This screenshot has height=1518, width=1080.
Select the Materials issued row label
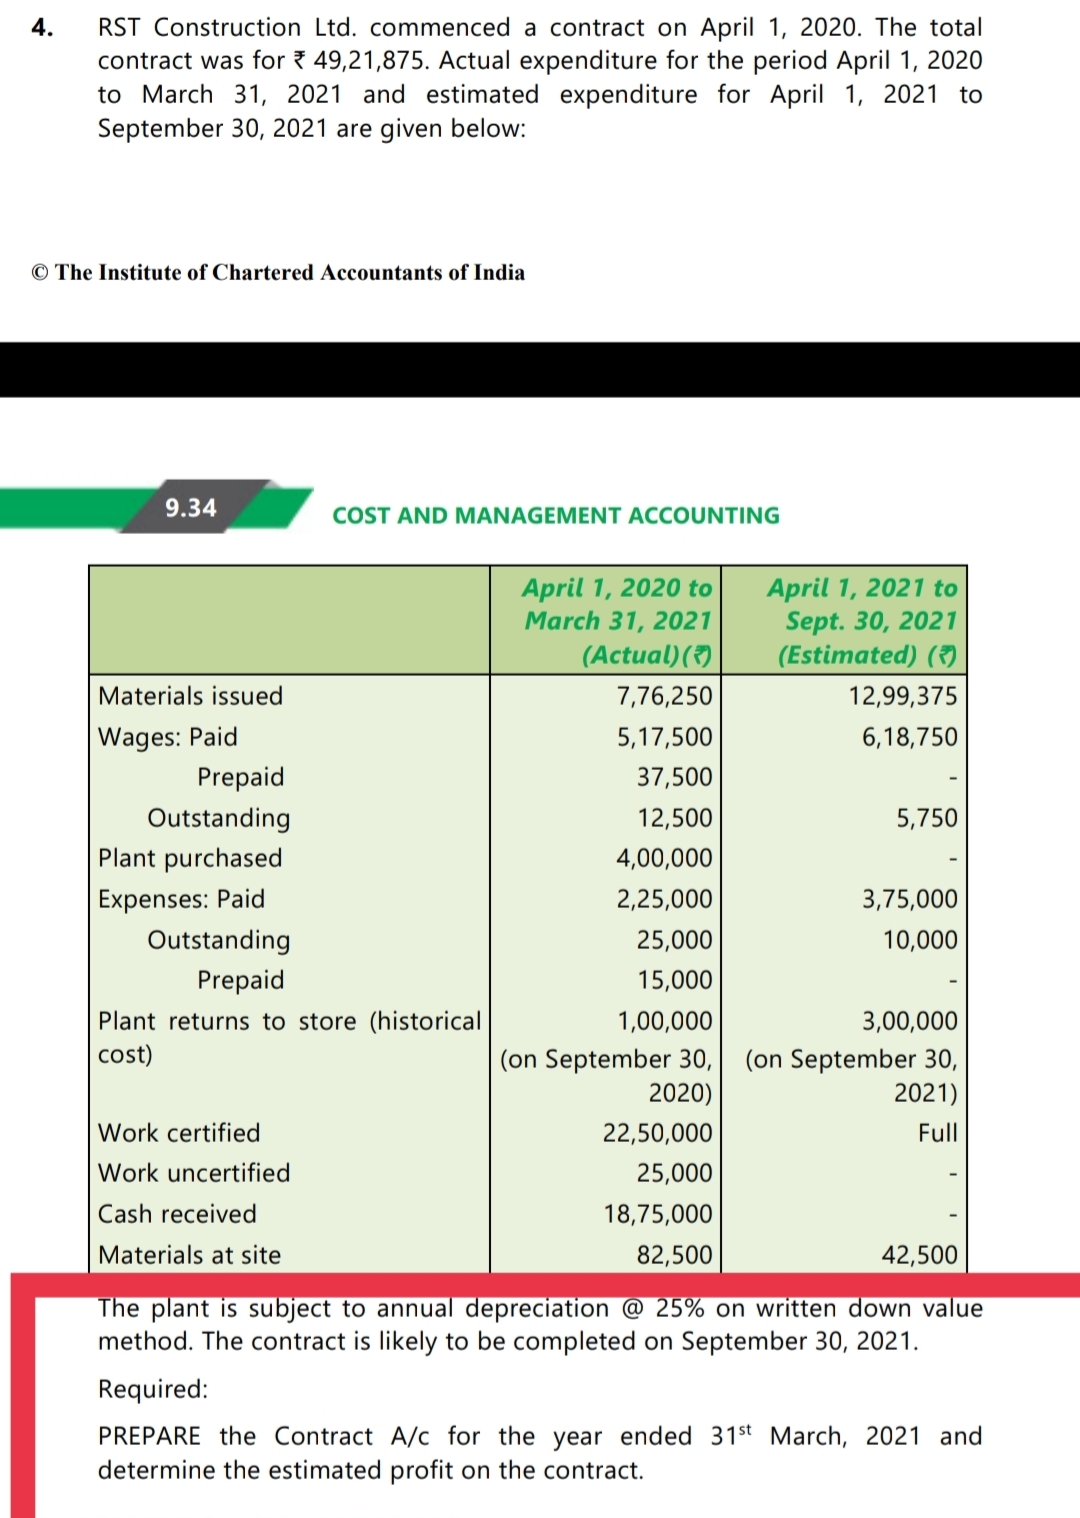click(x=190, y=696)
